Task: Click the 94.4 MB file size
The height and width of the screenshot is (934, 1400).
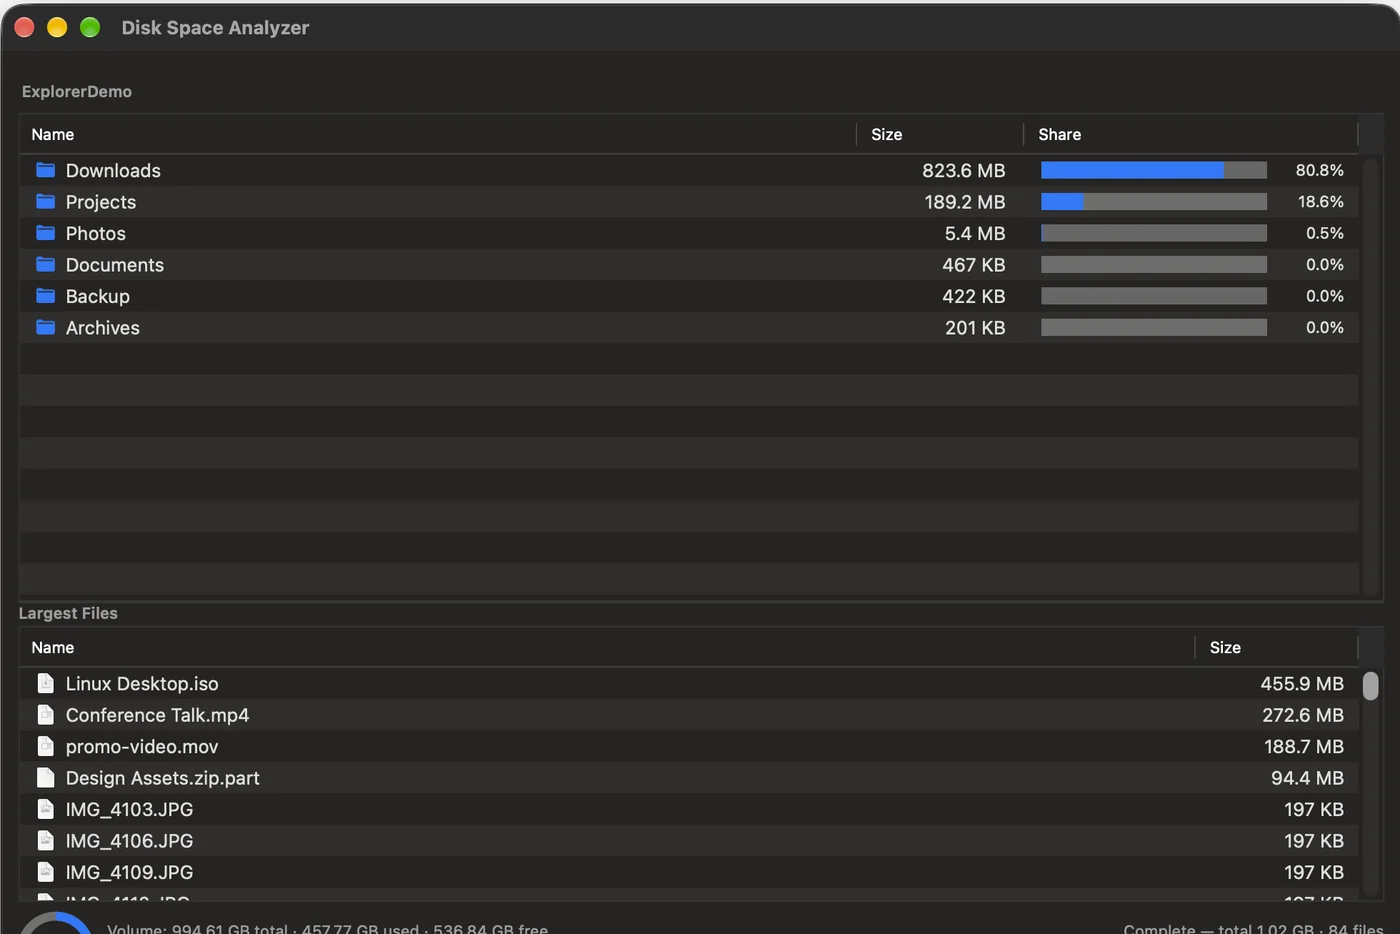Action: 1307,778
